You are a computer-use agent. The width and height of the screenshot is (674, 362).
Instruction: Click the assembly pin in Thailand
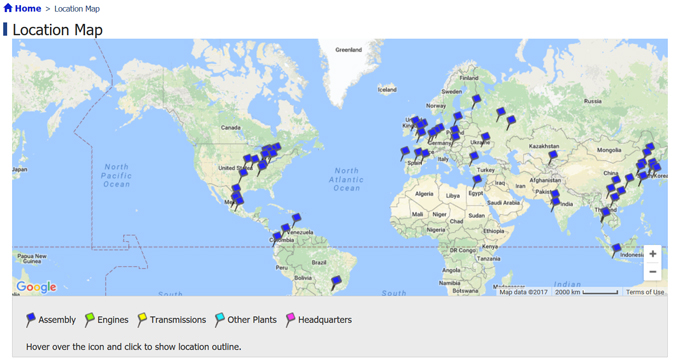tap(605, 215)
